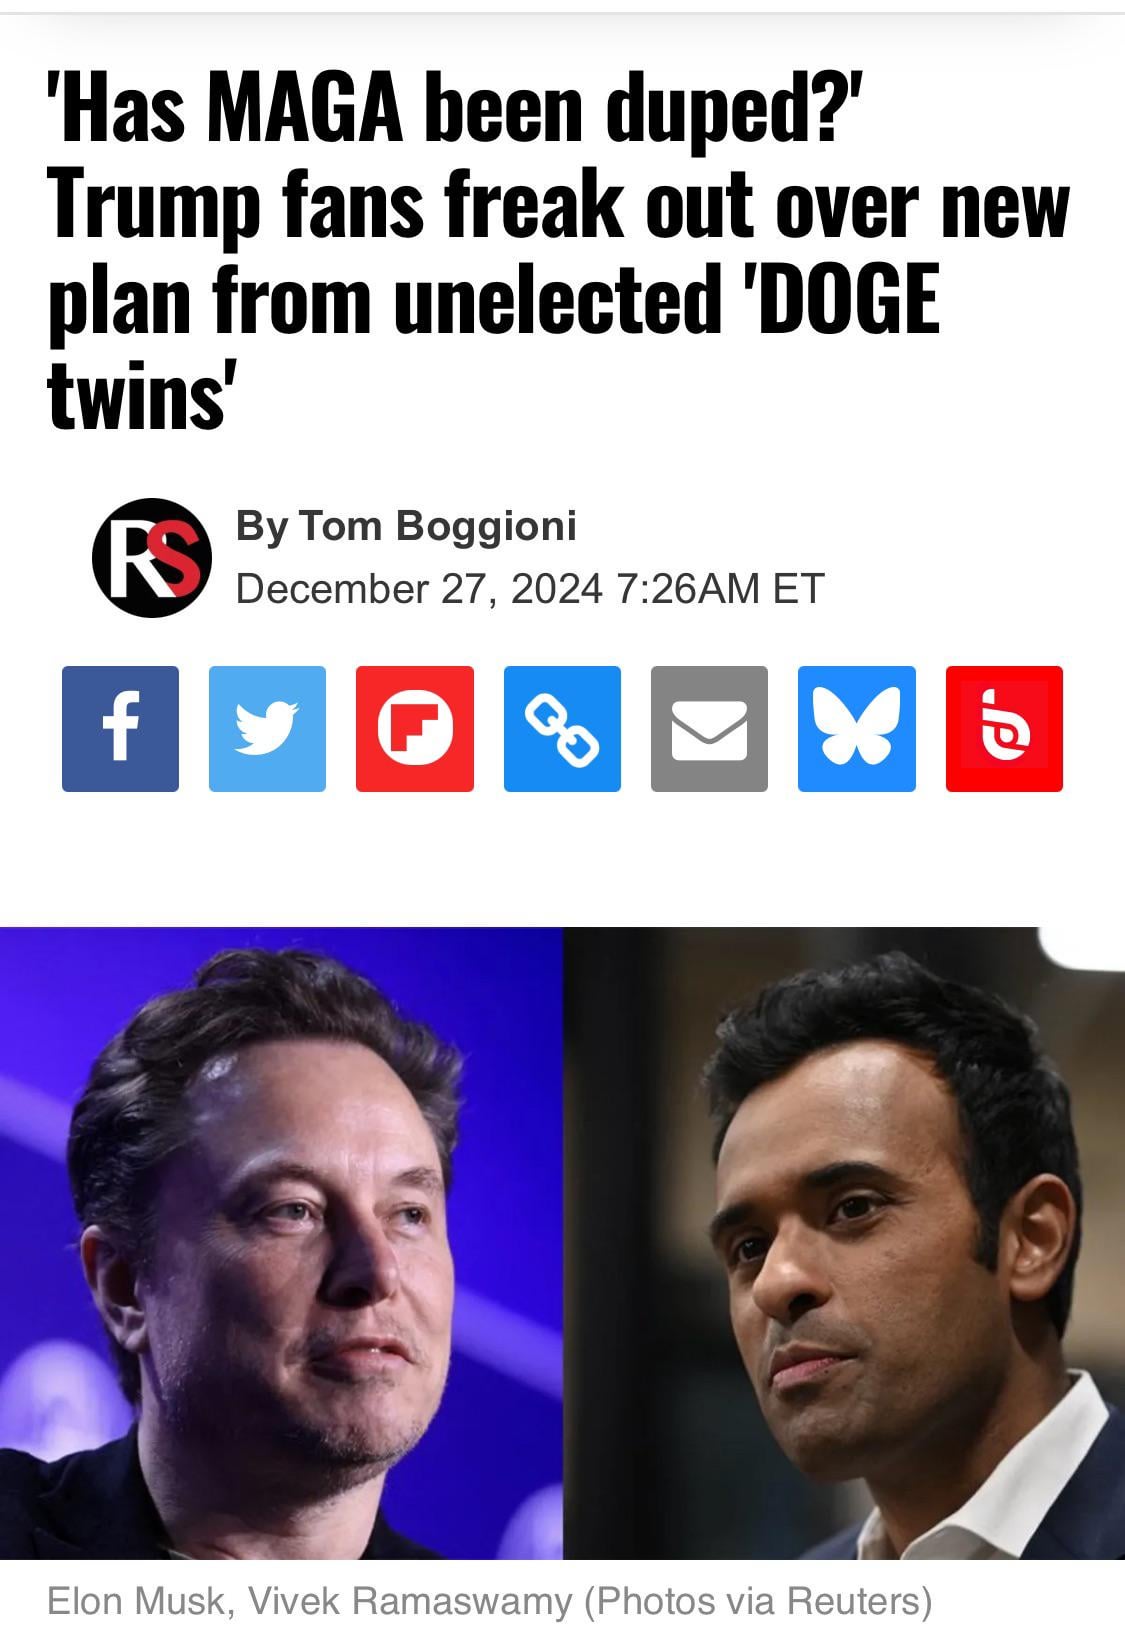Share article on Twitter

[267, 729]
